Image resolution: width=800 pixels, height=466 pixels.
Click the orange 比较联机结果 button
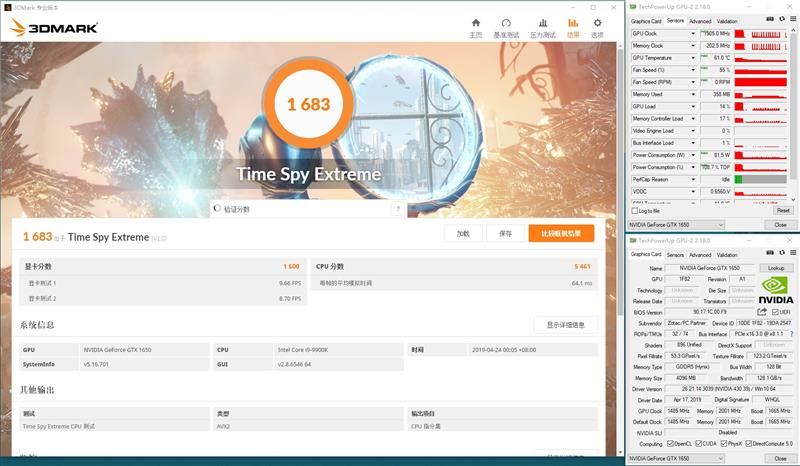tap(561, 233)
